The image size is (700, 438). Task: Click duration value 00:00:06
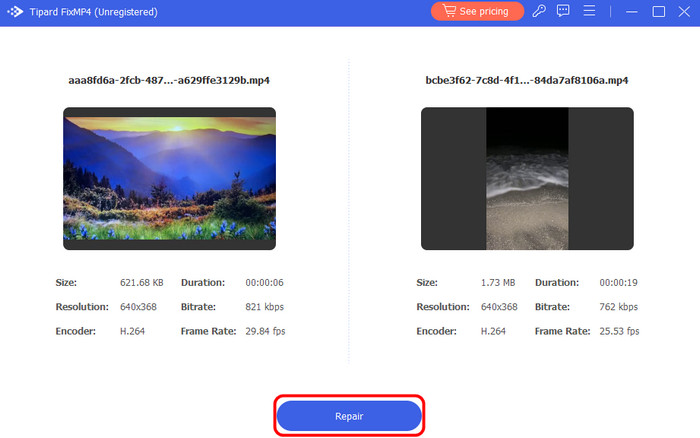(264, 283)
